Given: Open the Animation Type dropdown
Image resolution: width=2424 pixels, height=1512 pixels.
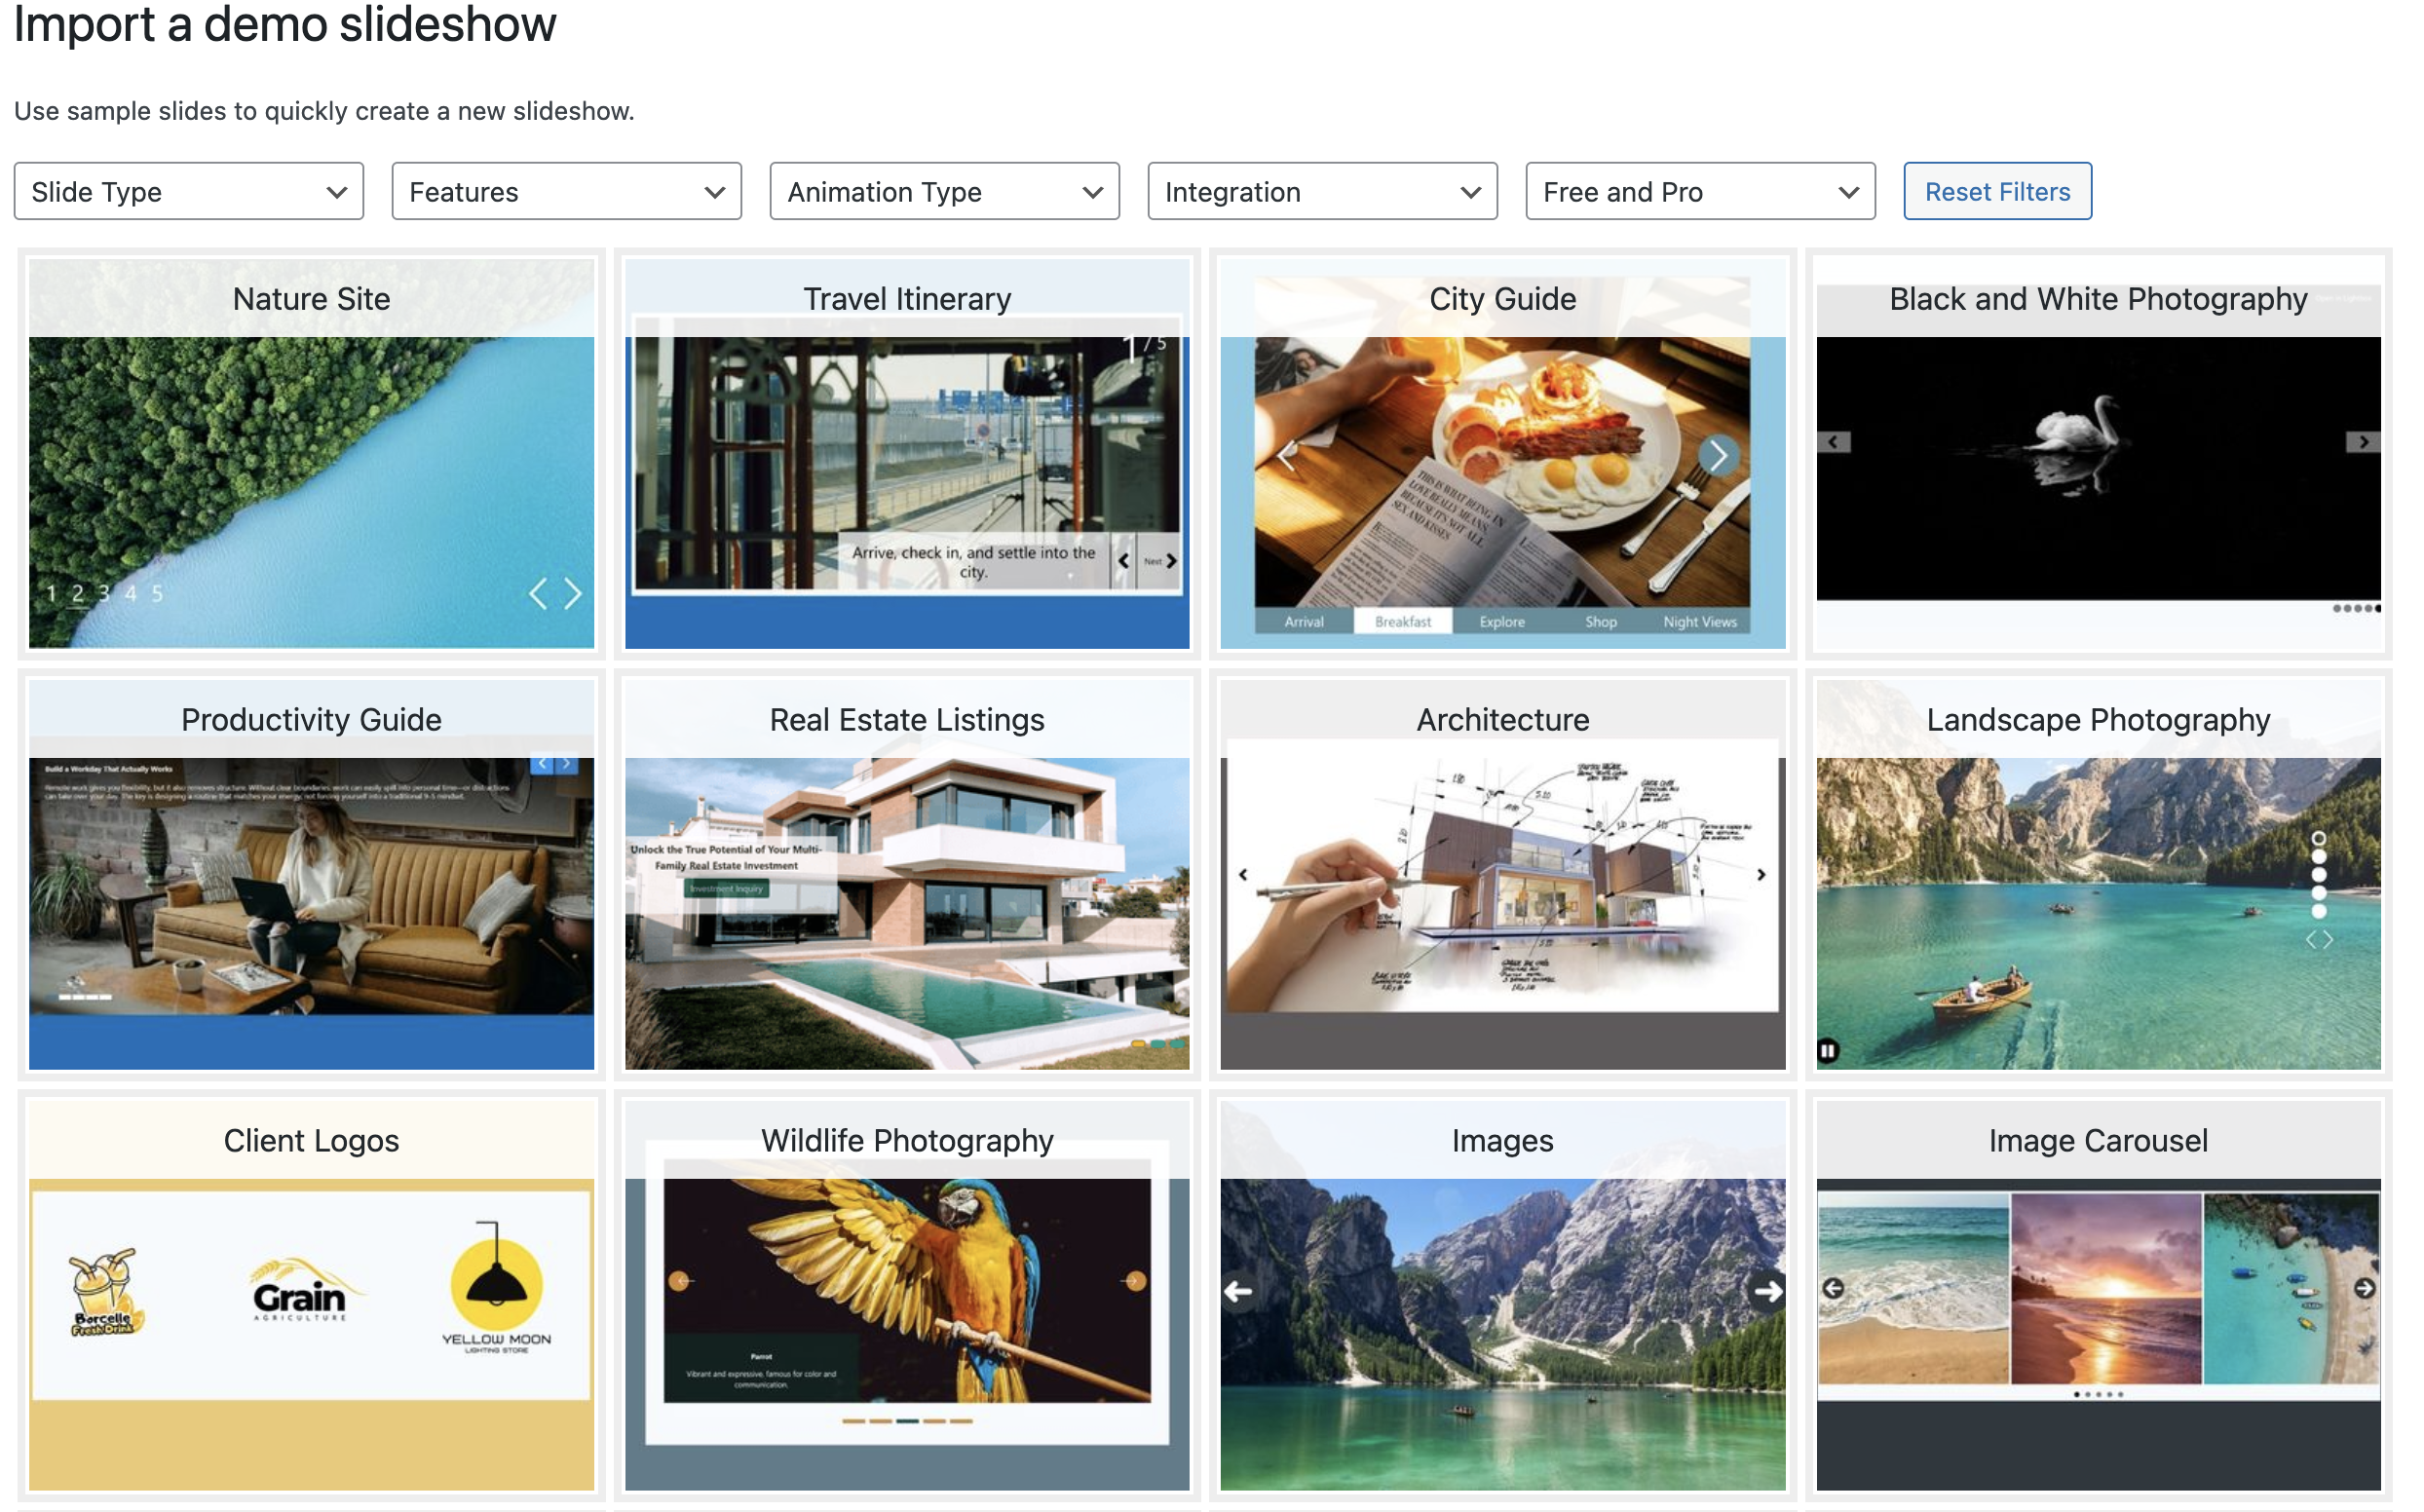Looking at the screenshot, I should pos(944,191).
